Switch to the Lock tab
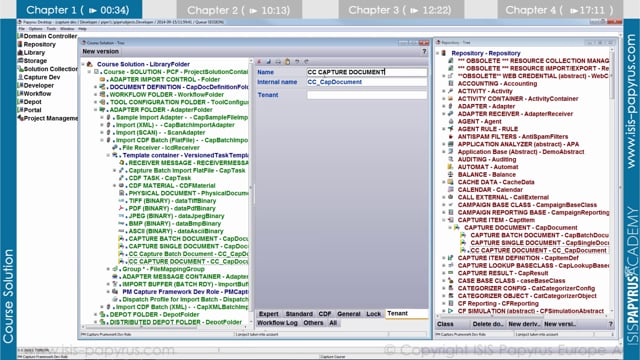640x360 pixels. click(x=373, y=313)
